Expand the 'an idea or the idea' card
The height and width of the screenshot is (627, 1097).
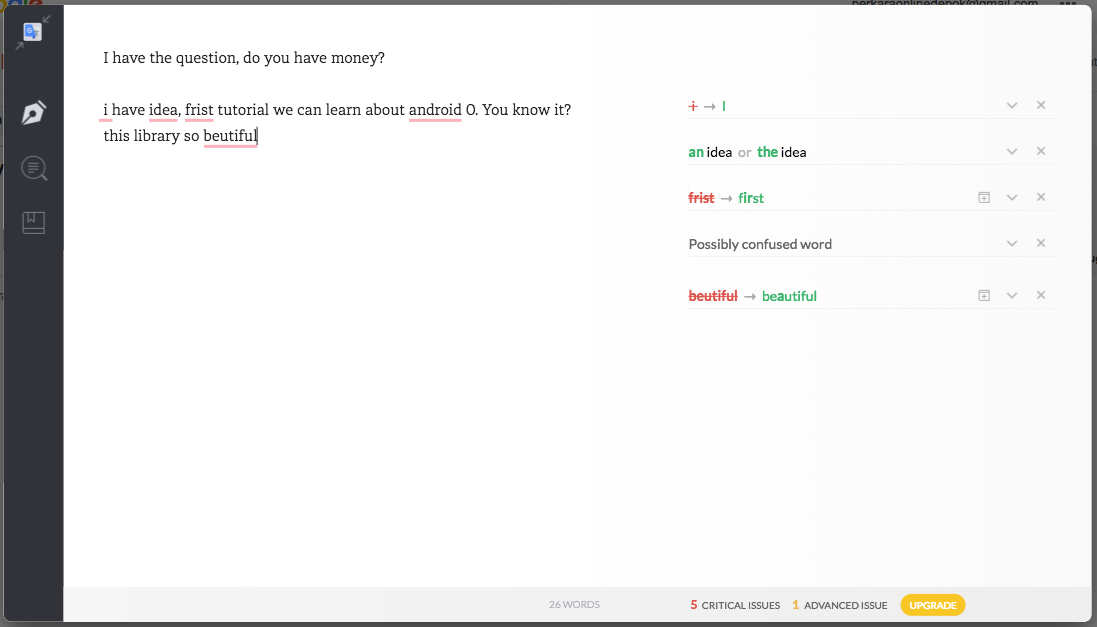pyautogui.click(x=1012, y=152)
